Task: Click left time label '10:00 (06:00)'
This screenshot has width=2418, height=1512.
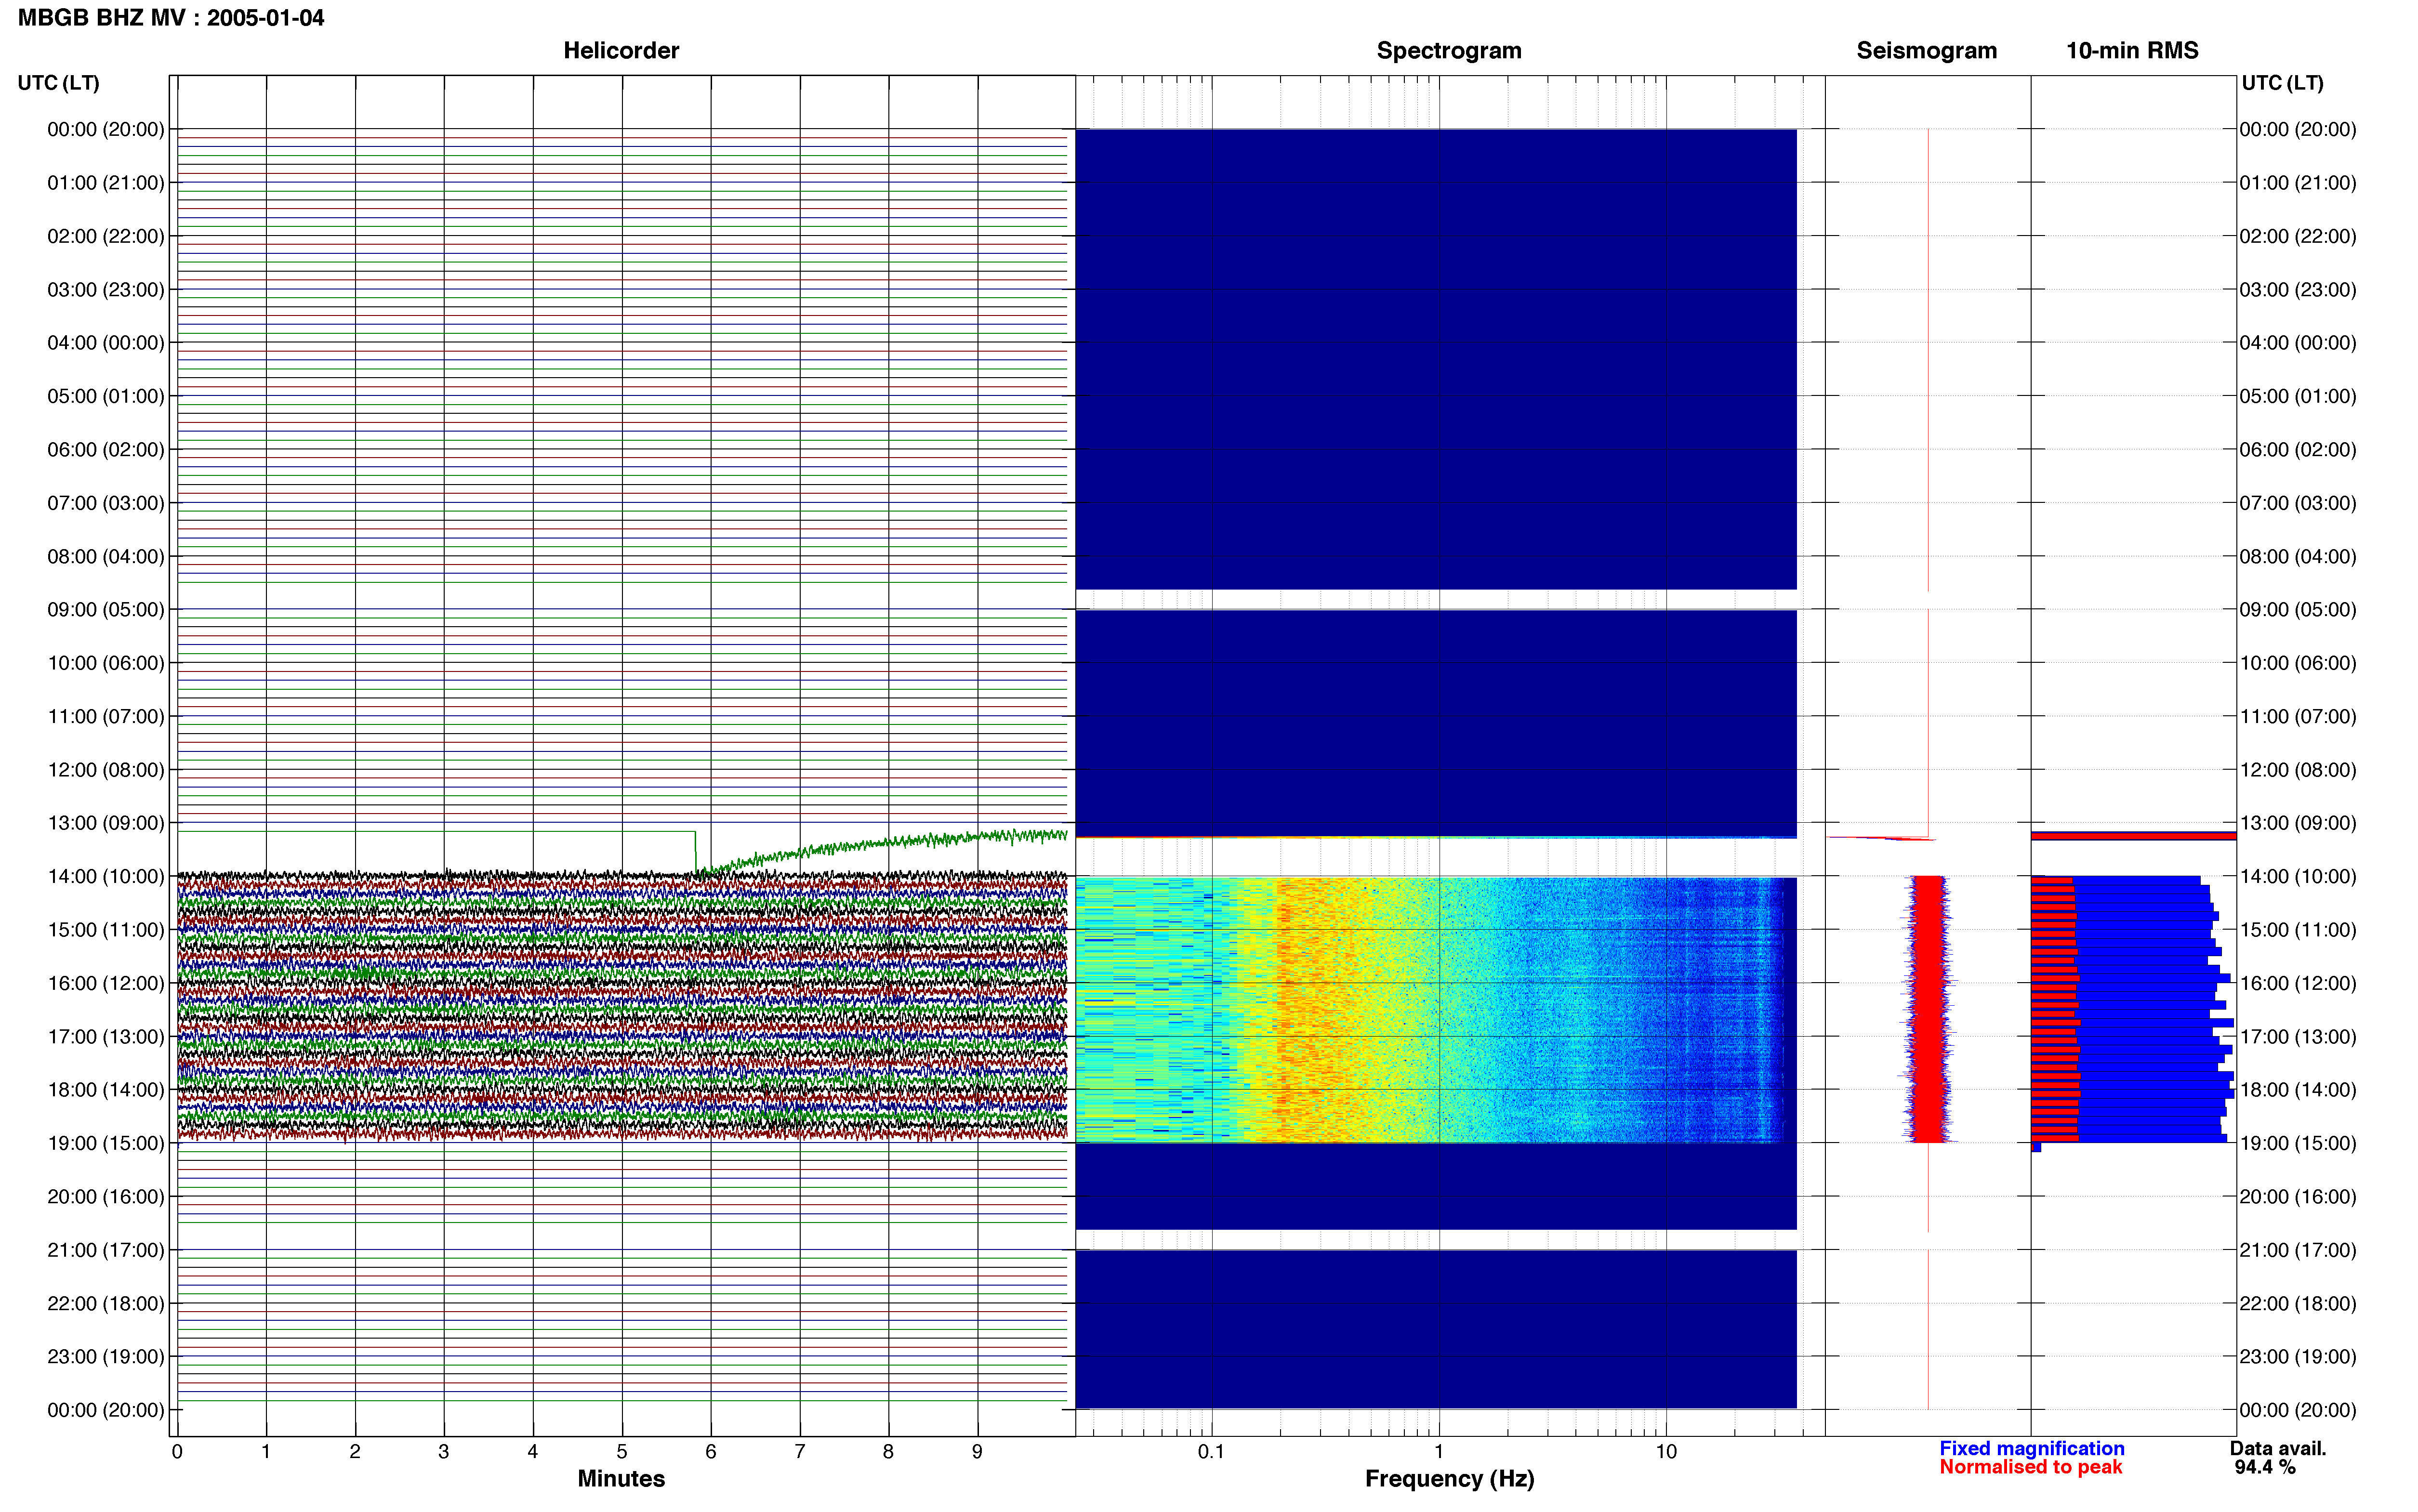Action: (x=106, y=663)
